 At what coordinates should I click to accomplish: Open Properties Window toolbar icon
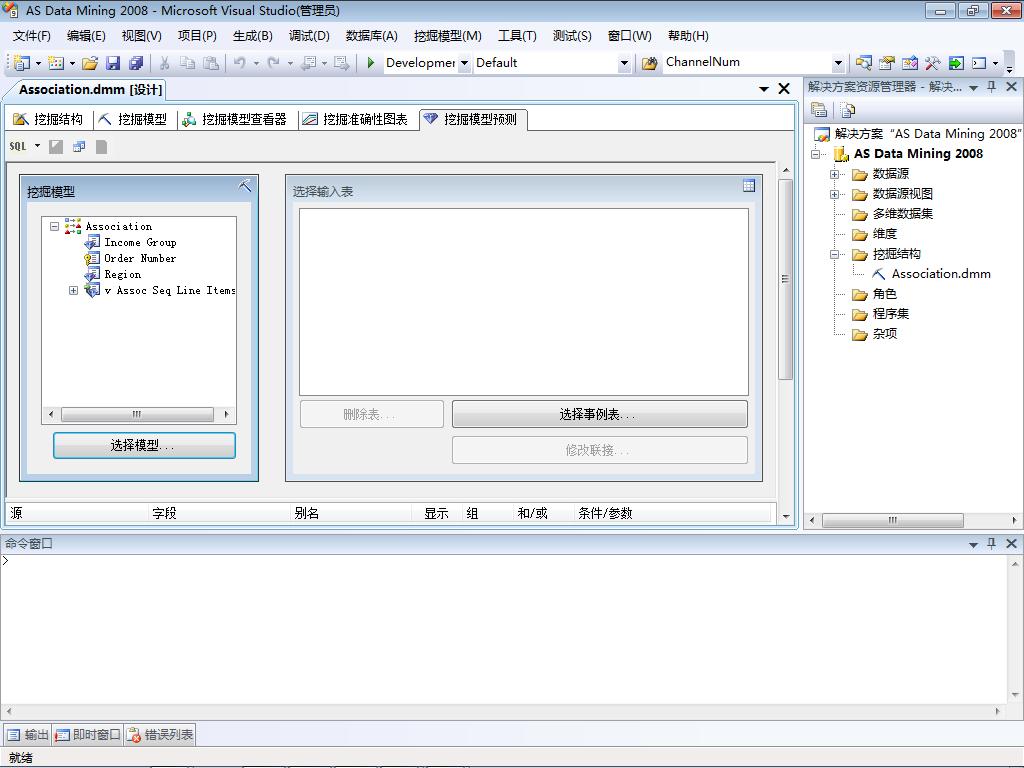pyautogui.click(x=886, y=63)
